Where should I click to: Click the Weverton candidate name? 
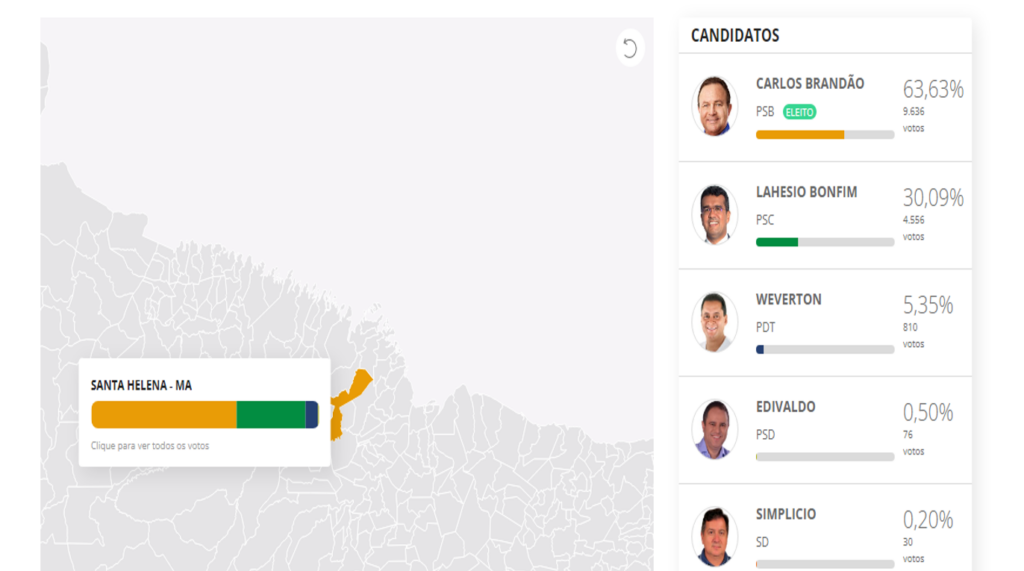tap(788, 300)
